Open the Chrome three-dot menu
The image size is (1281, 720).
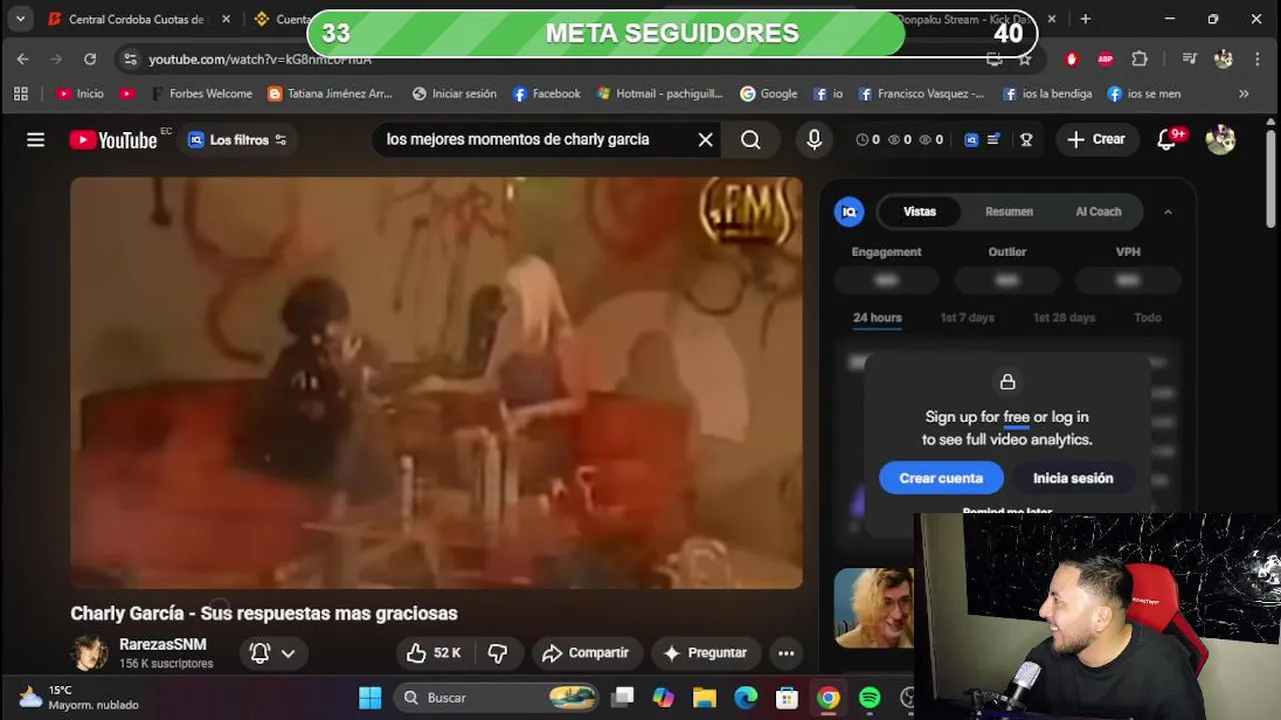pos(1257,59)
